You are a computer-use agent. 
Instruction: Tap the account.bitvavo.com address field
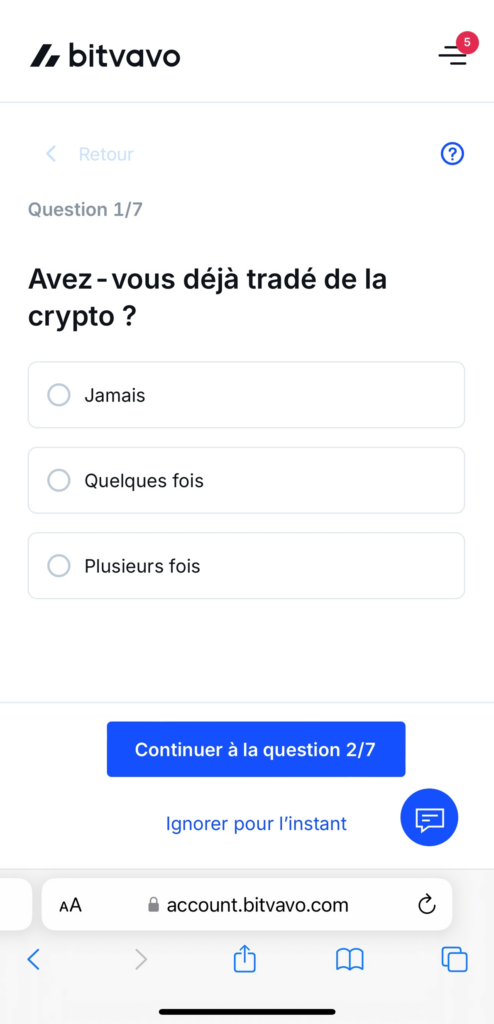pyautogui.click(x=248, y=904)
